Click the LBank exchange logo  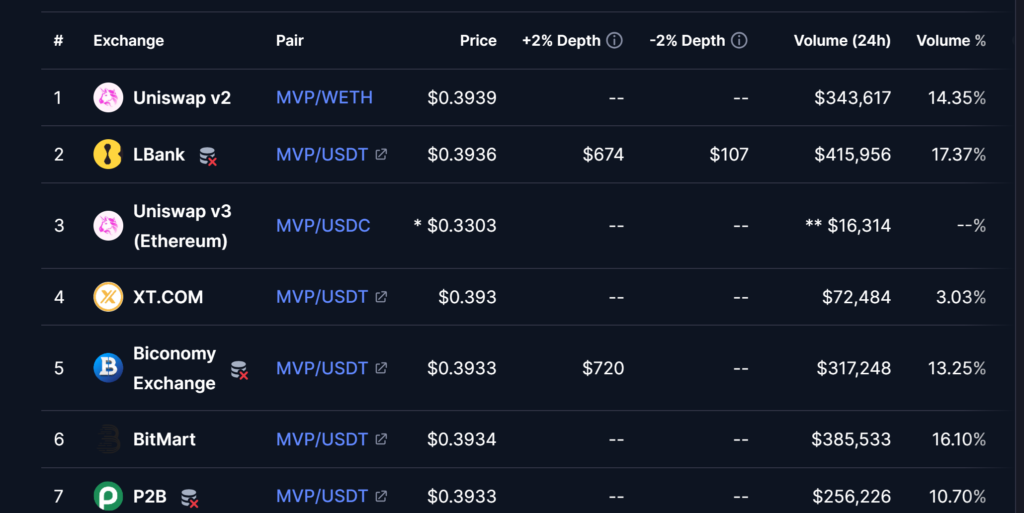[108, 155]
